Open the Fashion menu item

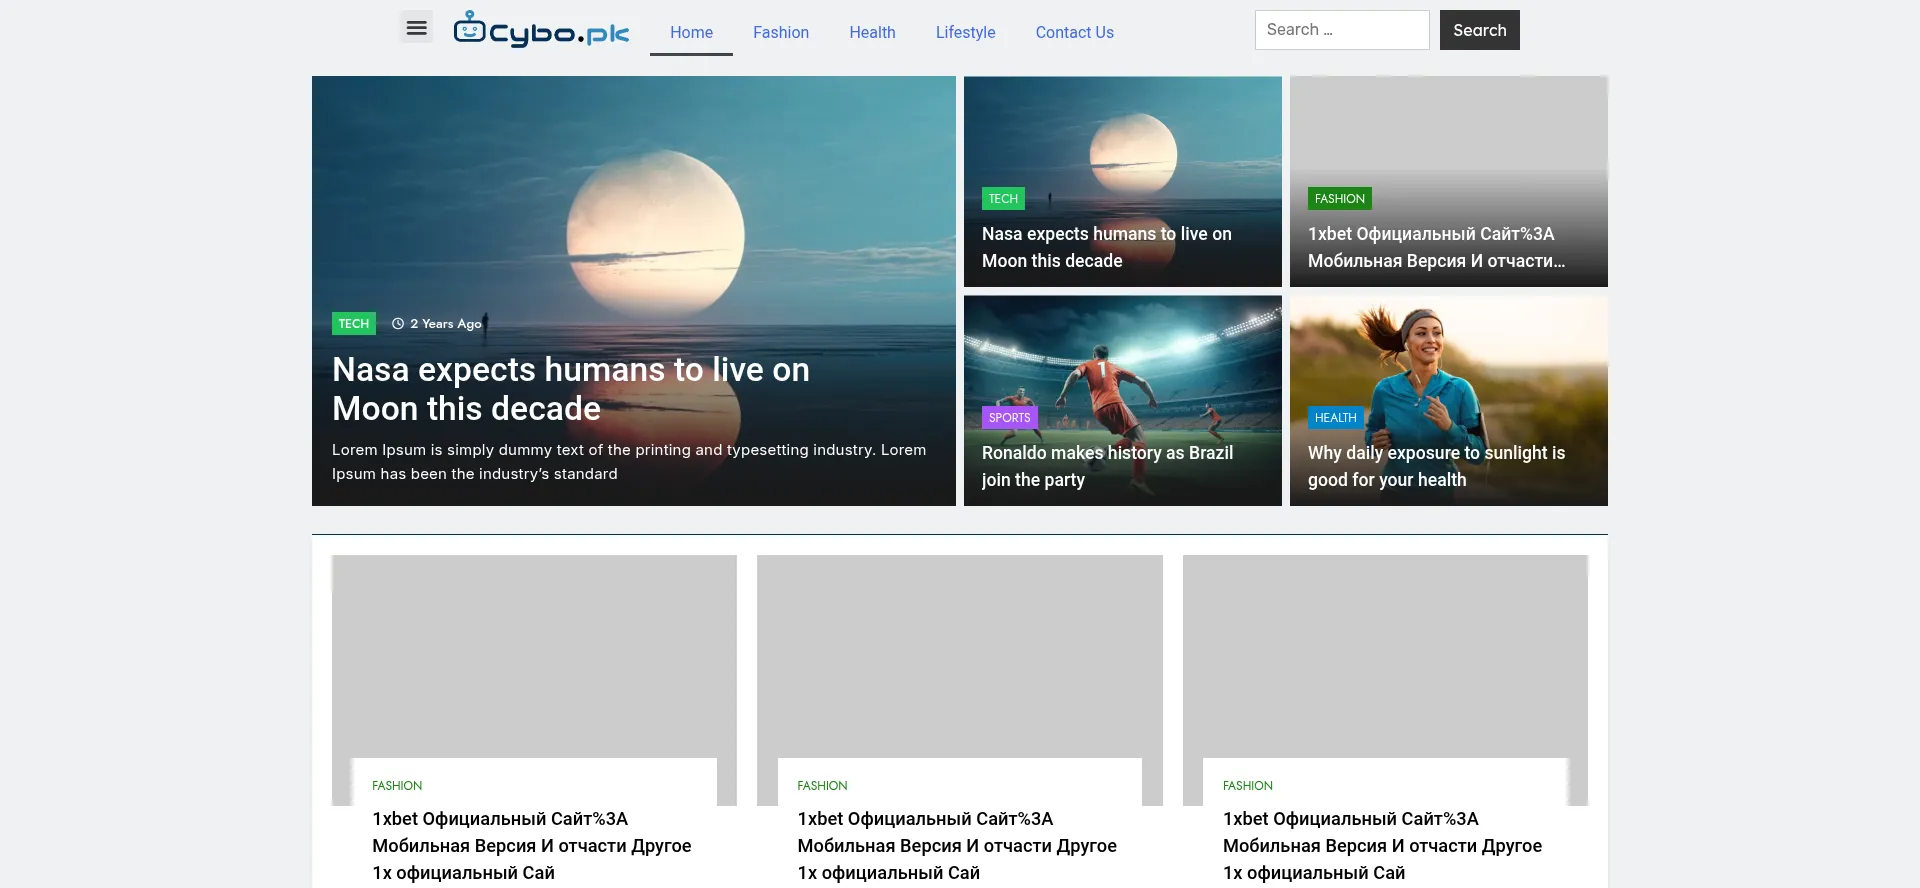pyautogui.click(x=781, y=32)
